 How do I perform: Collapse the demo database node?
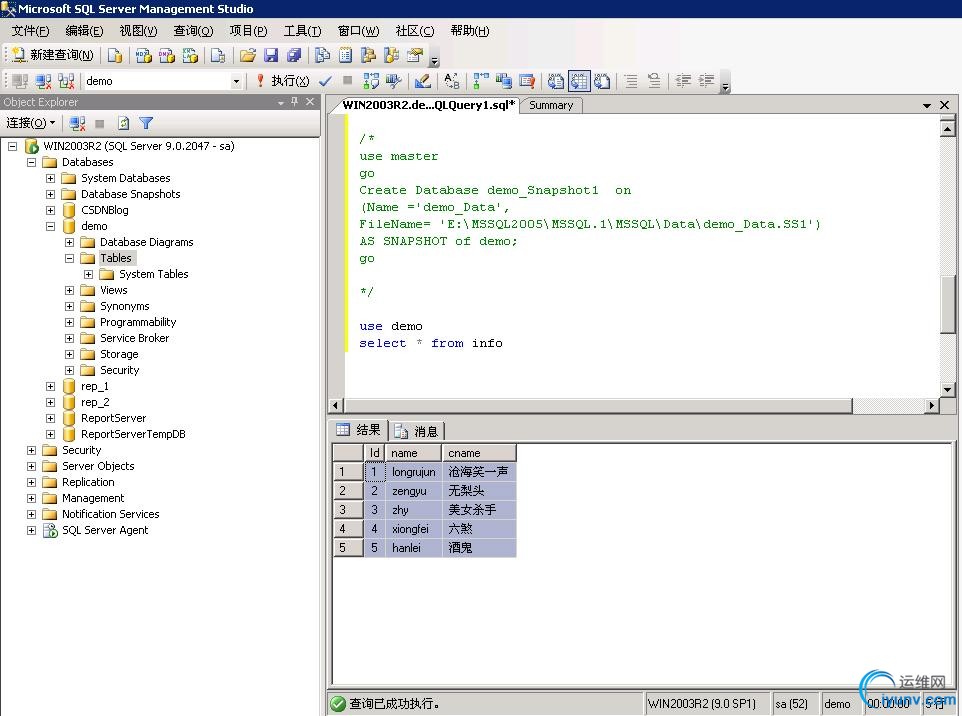pos(50,226)
